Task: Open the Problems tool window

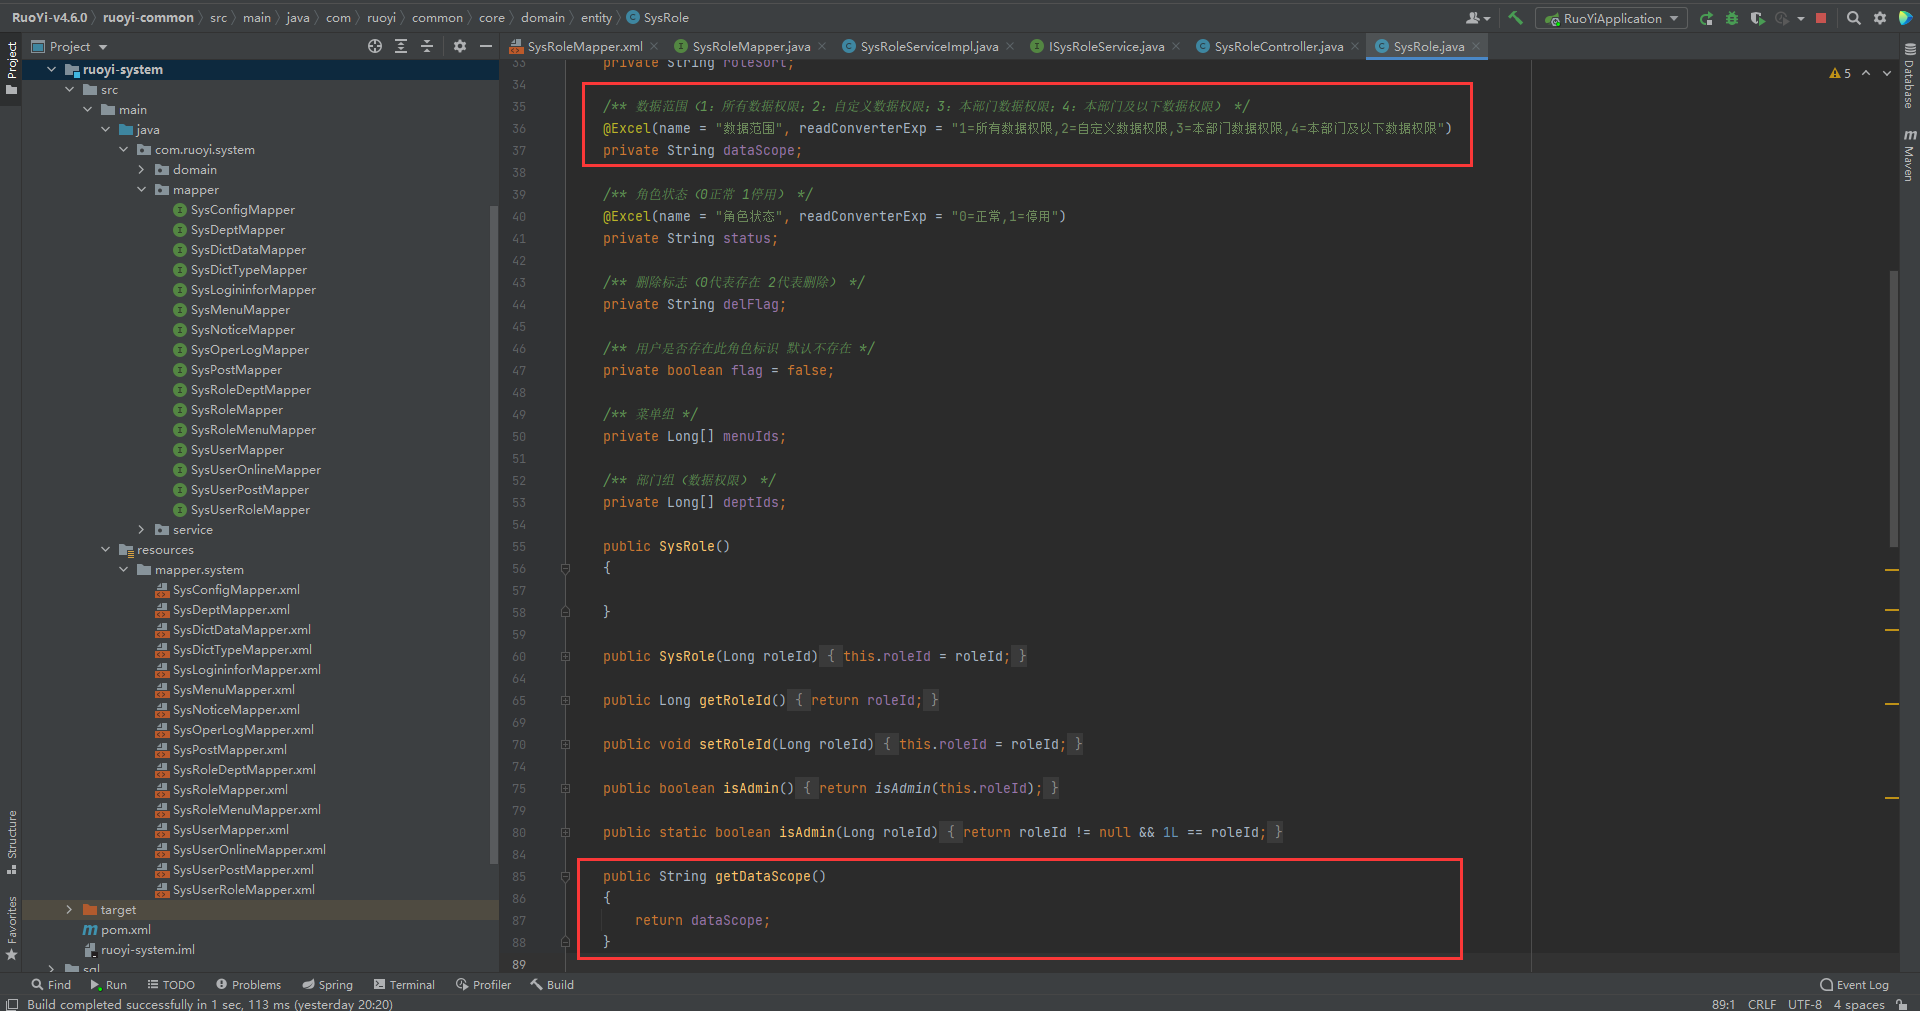Action: 248,985
